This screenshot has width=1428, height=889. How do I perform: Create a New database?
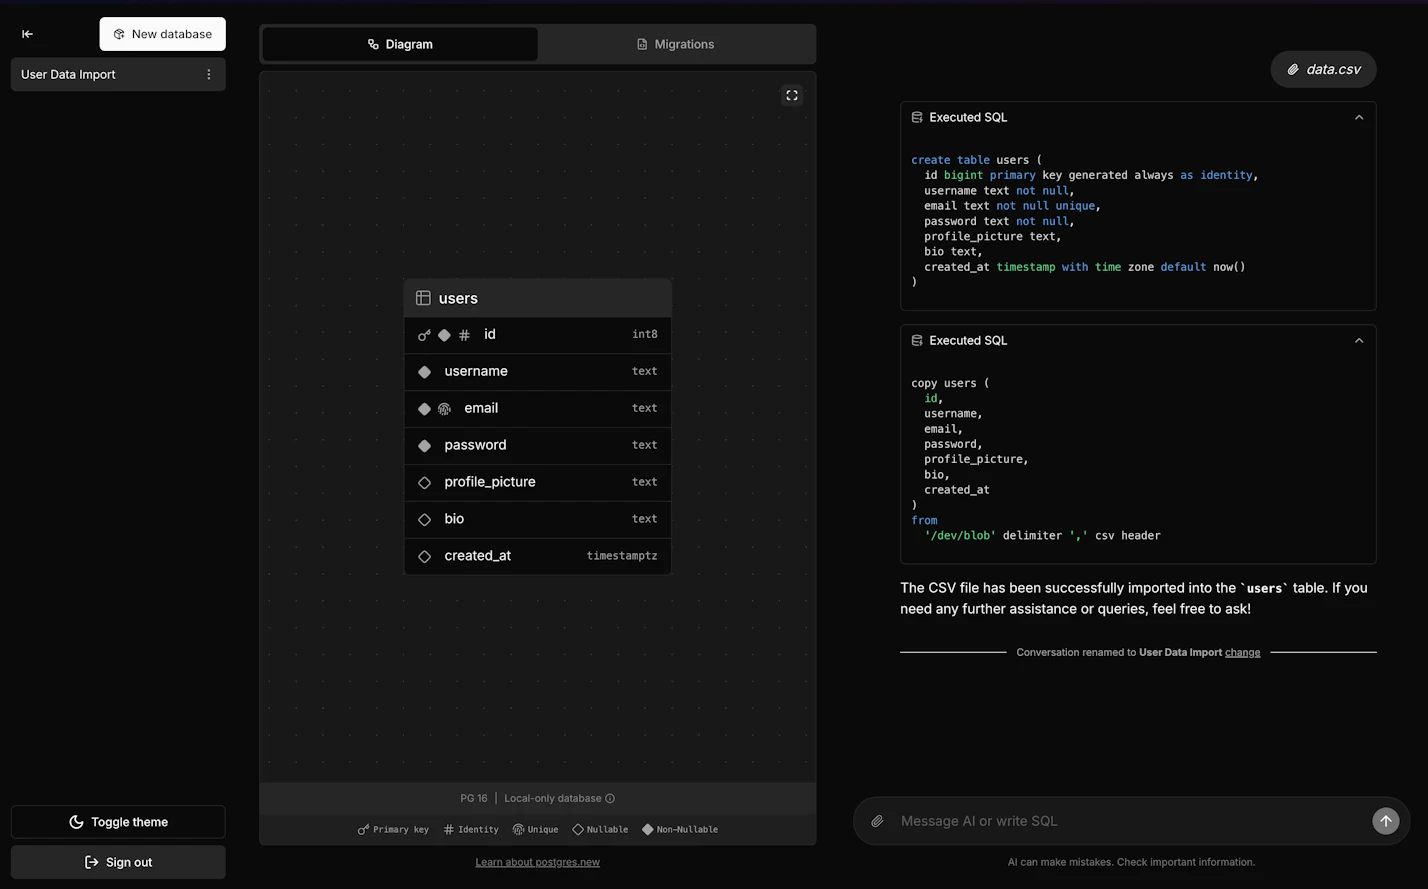click(162, 34)
